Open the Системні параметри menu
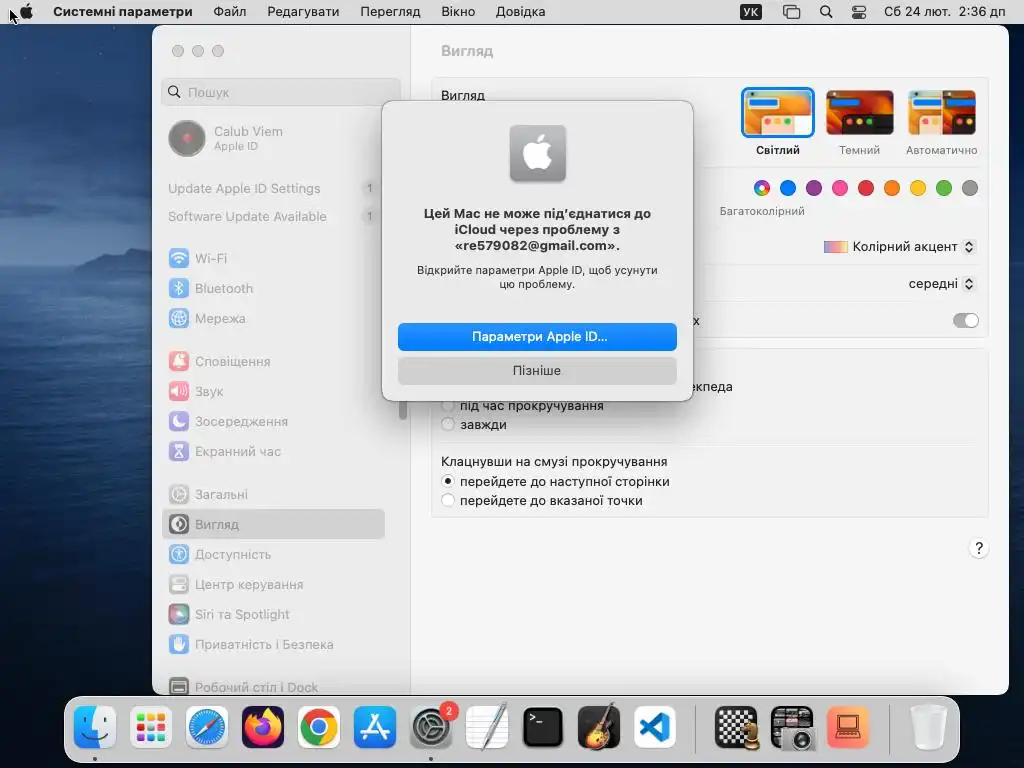The height and width of the screenshot is (768, 1024). pyautogui.click(x=123, y=12)
